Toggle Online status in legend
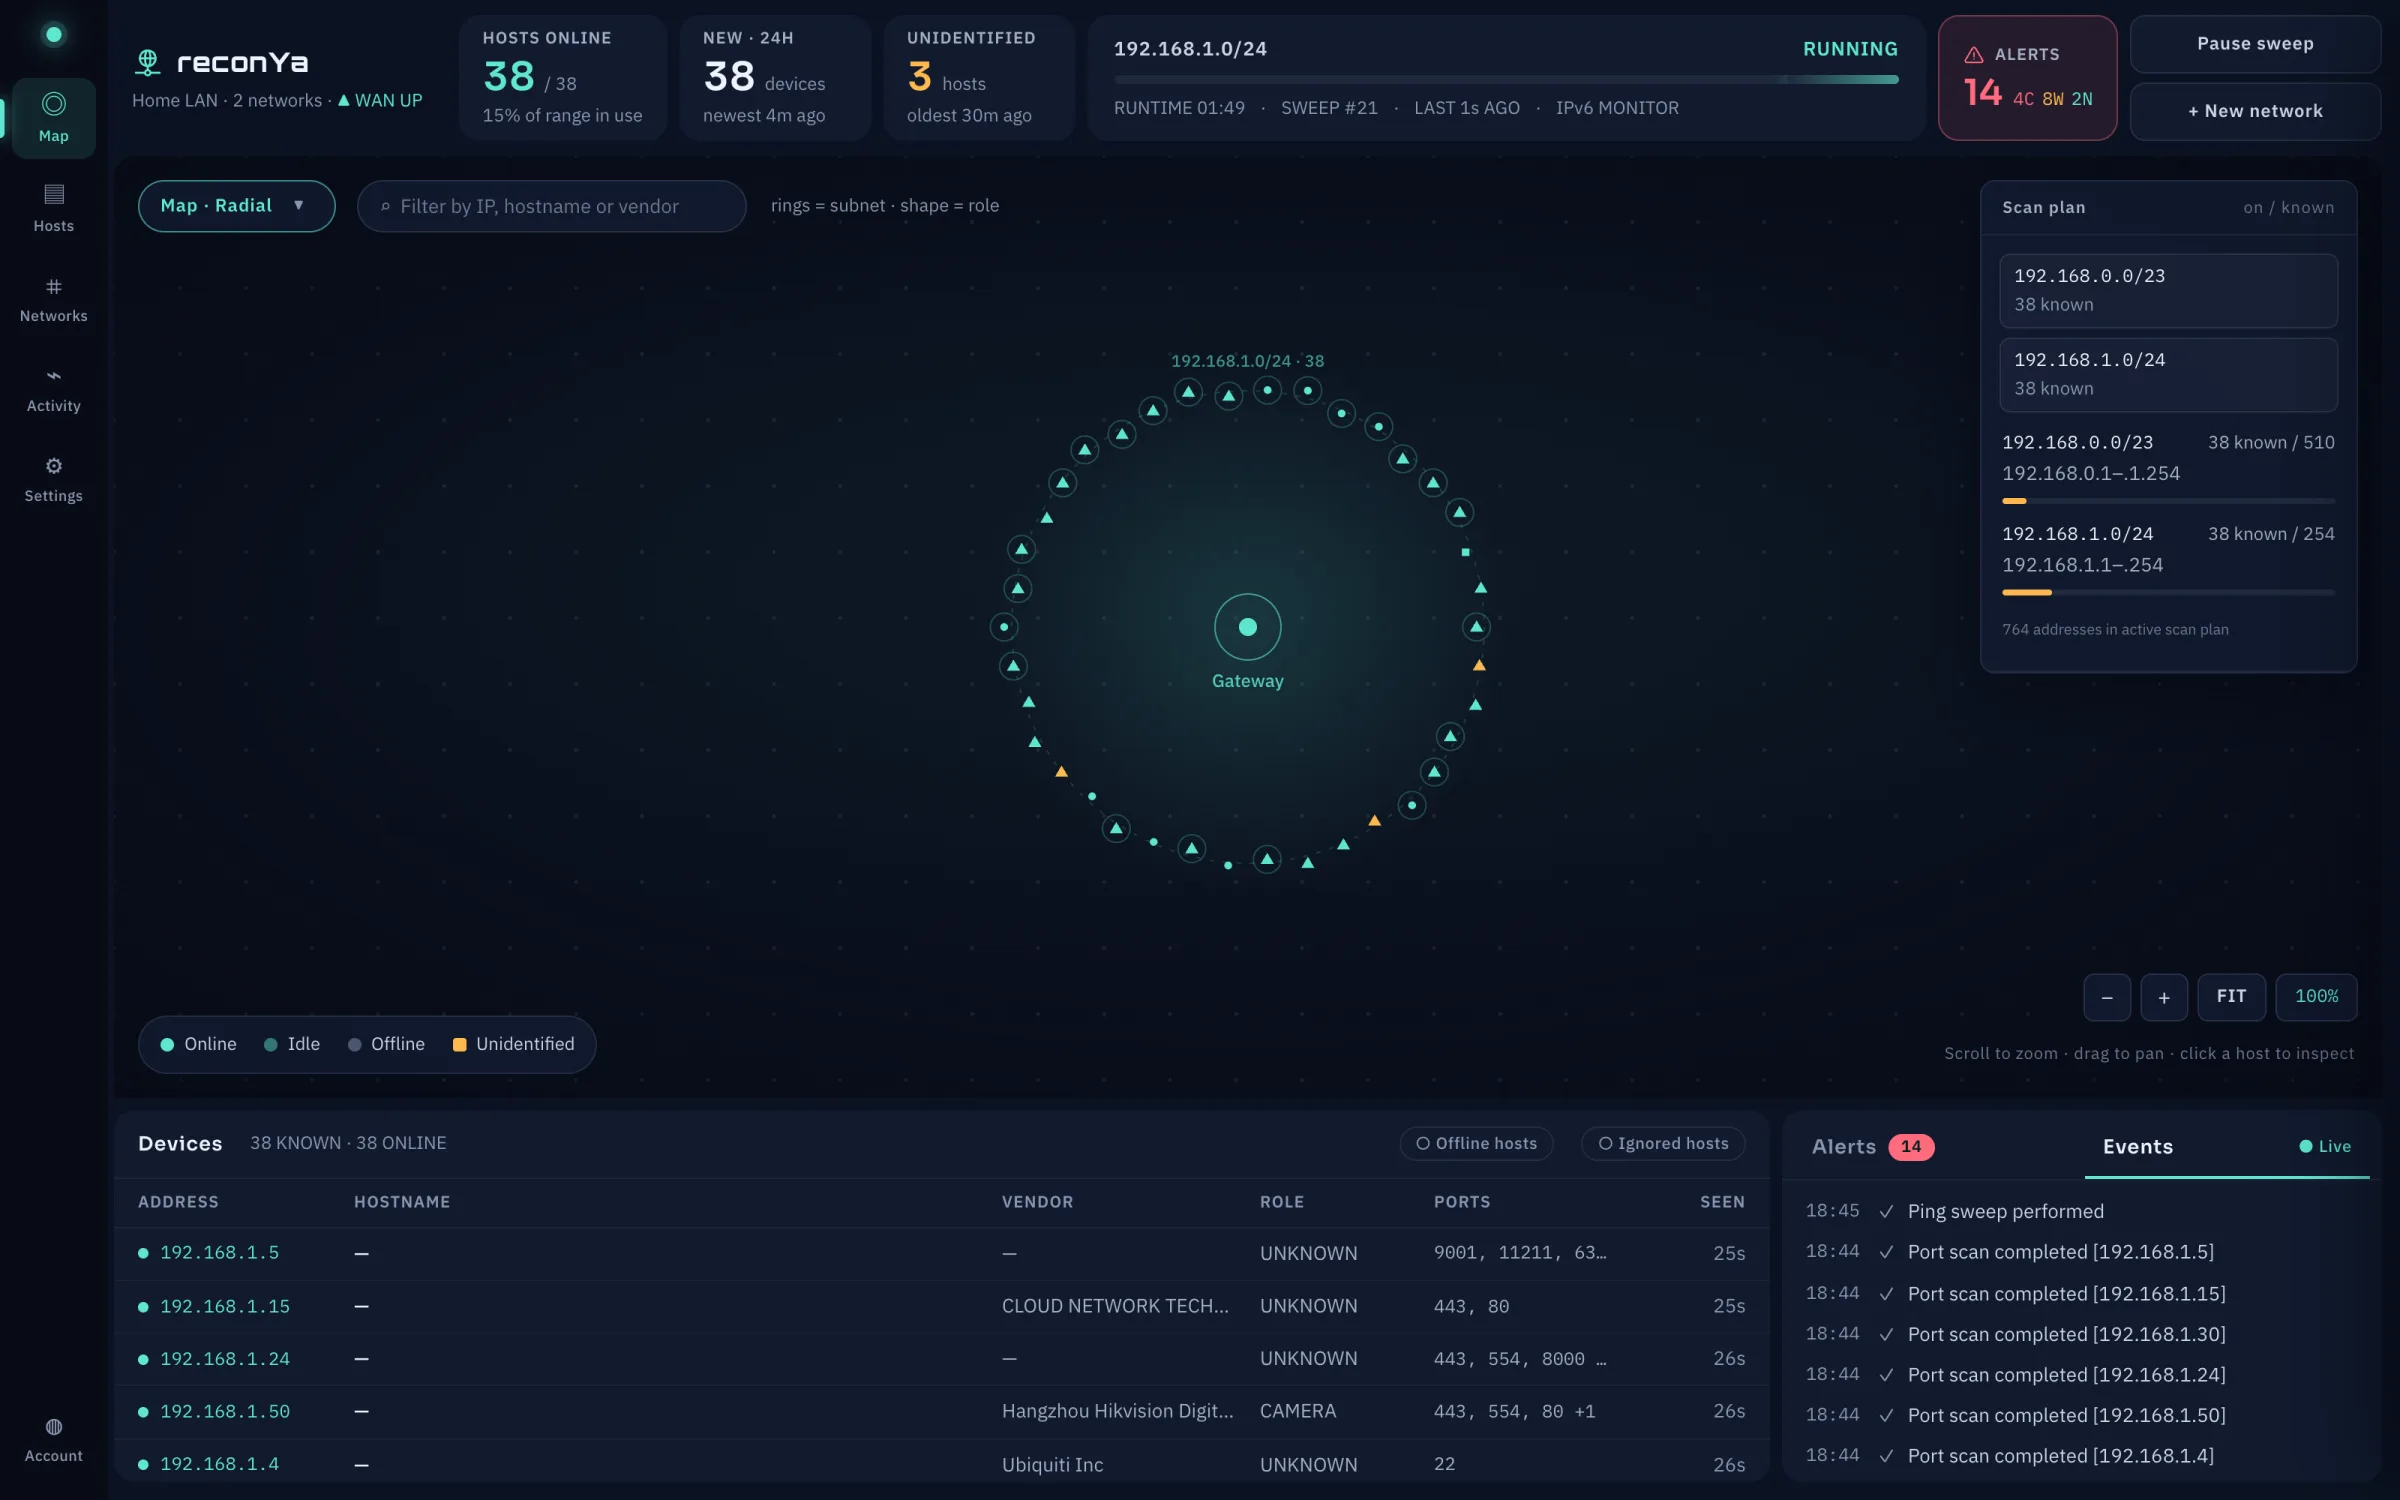 tap(199, 1044)
